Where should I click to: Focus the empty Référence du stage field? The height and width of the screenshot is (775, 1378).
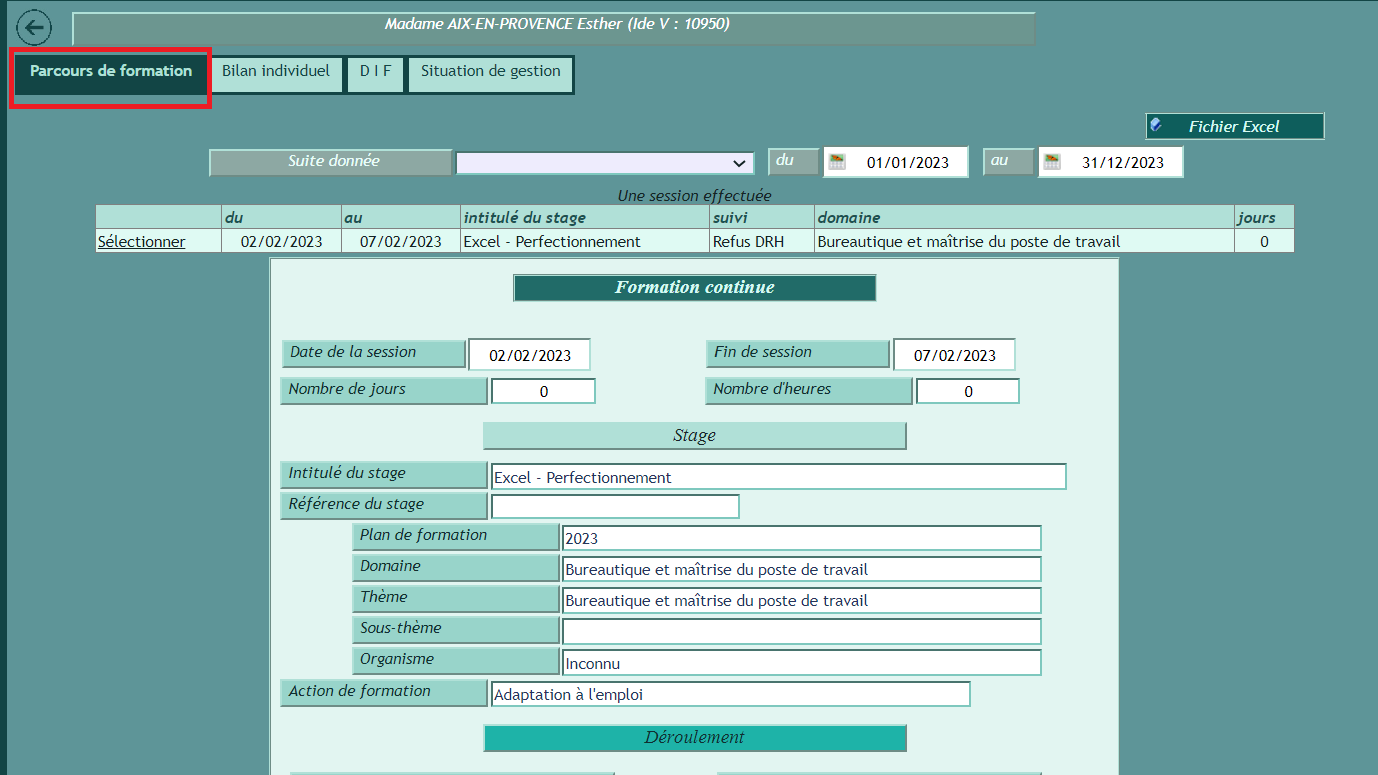pyautogui.click(x=615, y=507)
